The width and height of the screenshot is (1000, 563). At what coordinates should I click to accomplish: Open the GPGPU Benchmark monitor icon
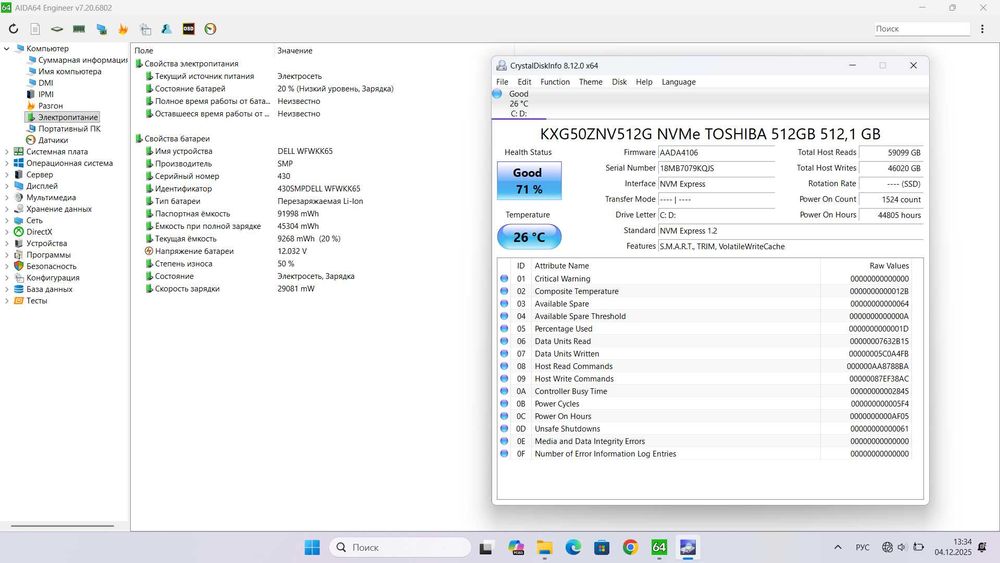point(101,29)
